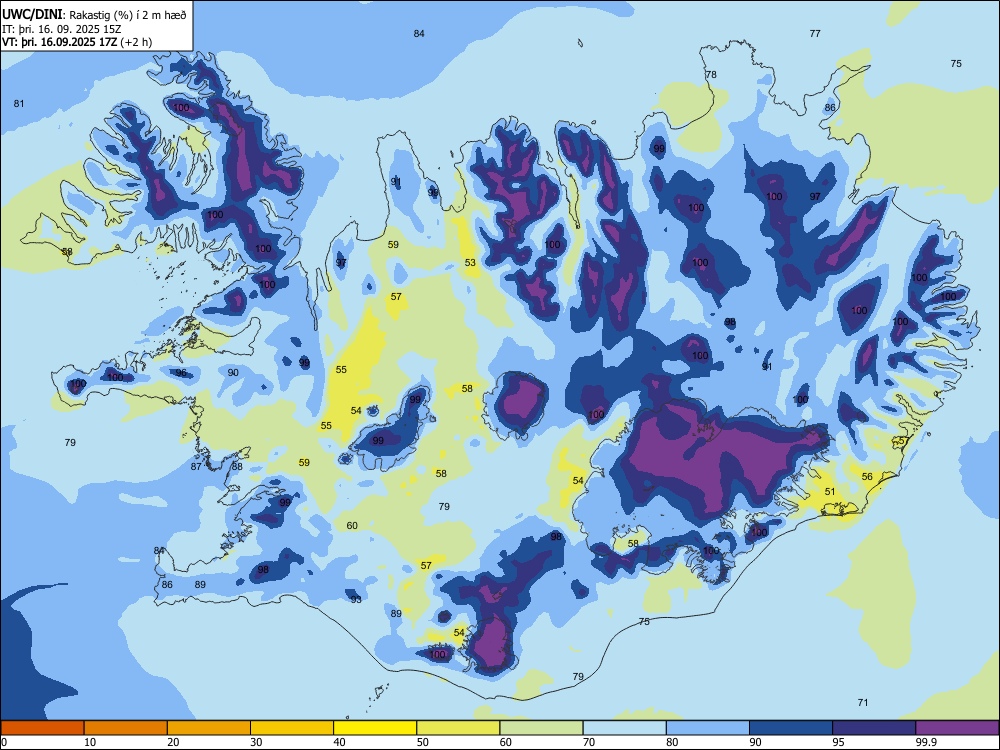
Task: Pick the pale yellow 50–60 legend swatch
Action: pyautogui.click(x=459, y=728)
